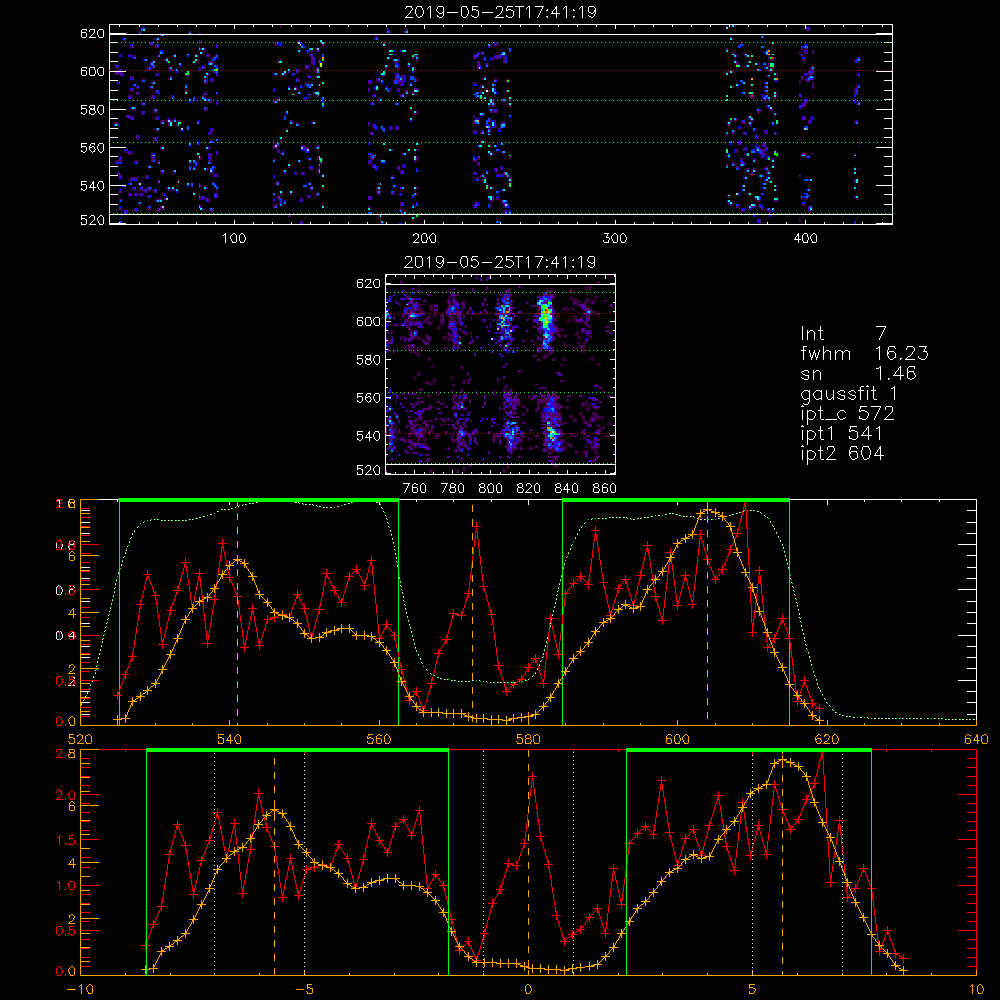Screen dimensions: 1000x1000
Task: Click x-axis label 840 on middle image plot
Action: 567,489
